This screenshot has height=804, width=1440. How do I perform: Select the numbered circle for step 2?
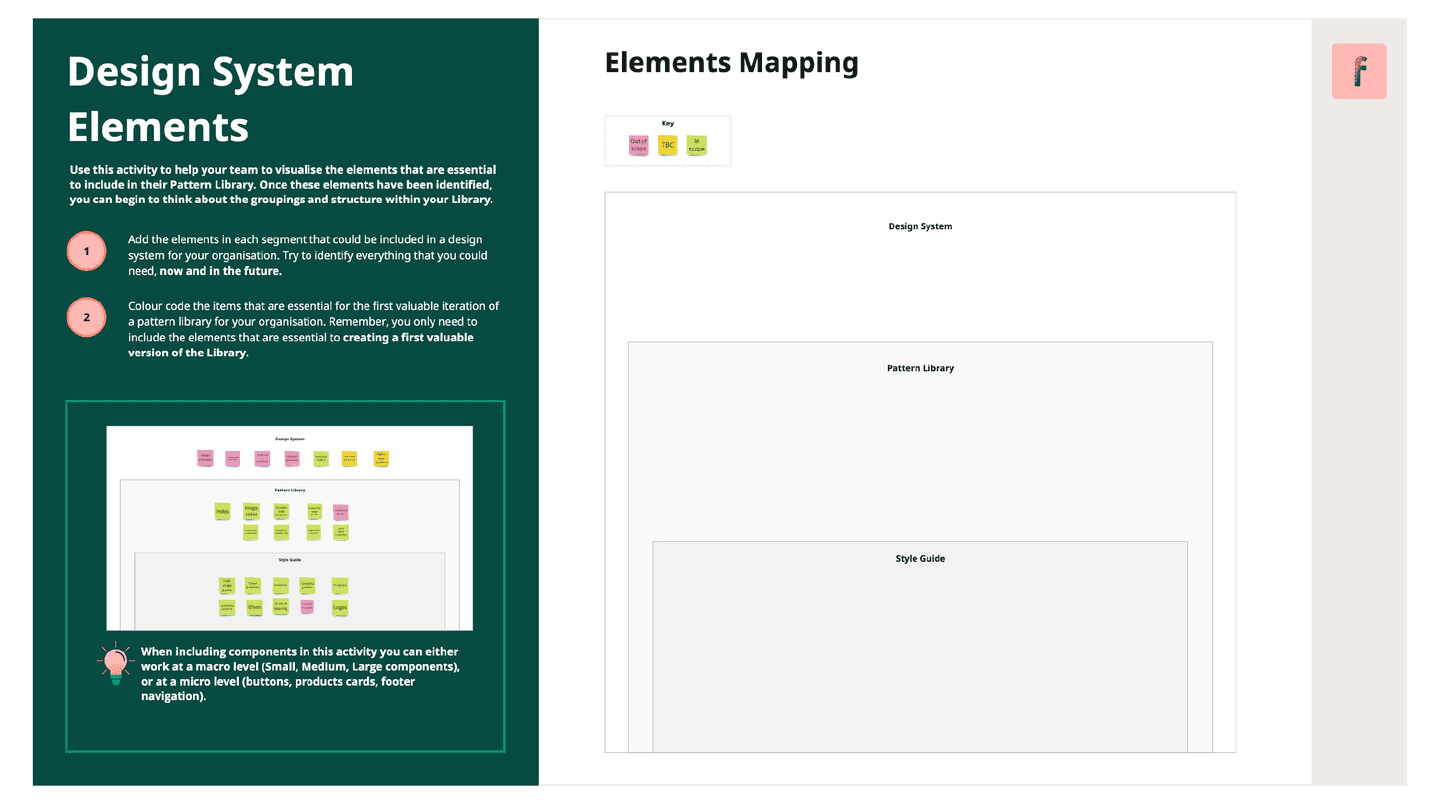click(x=86, y=317)
